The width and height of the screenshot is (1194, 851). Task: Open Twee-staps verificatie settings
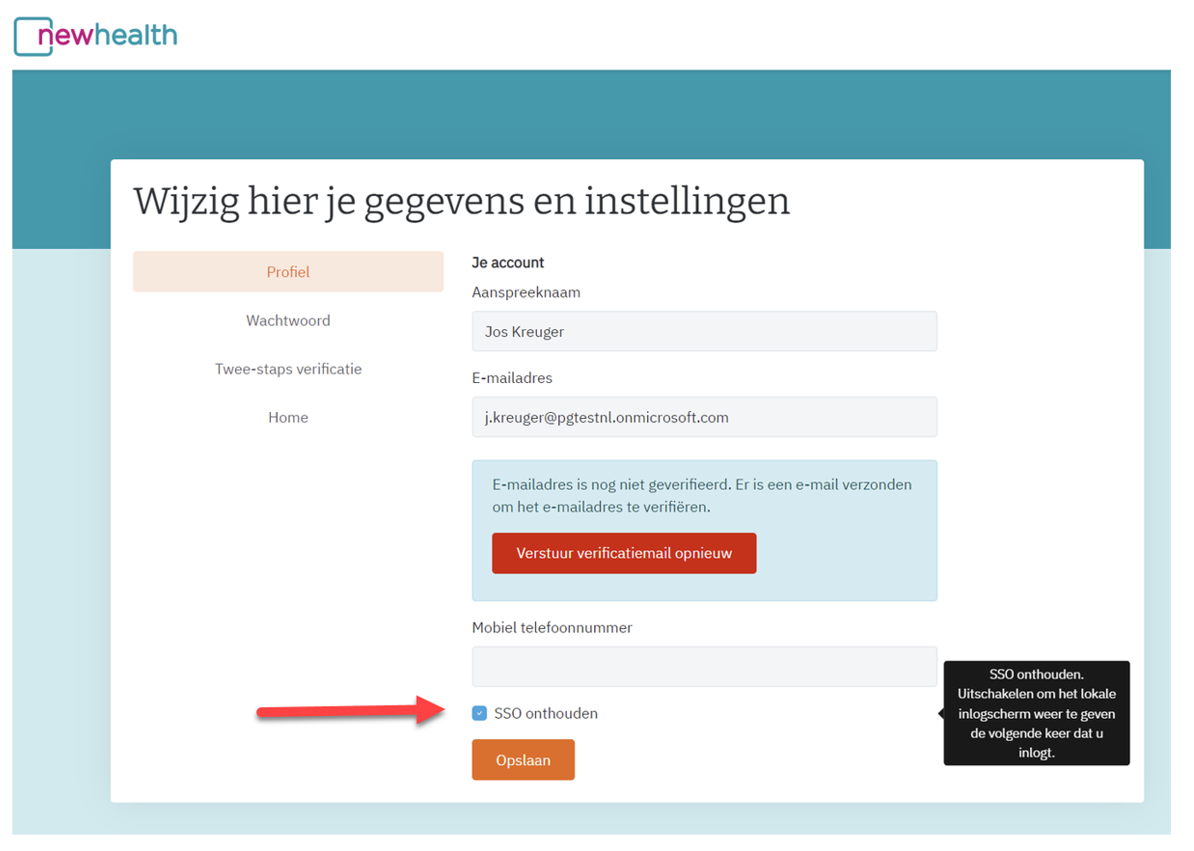coord(288,369)
